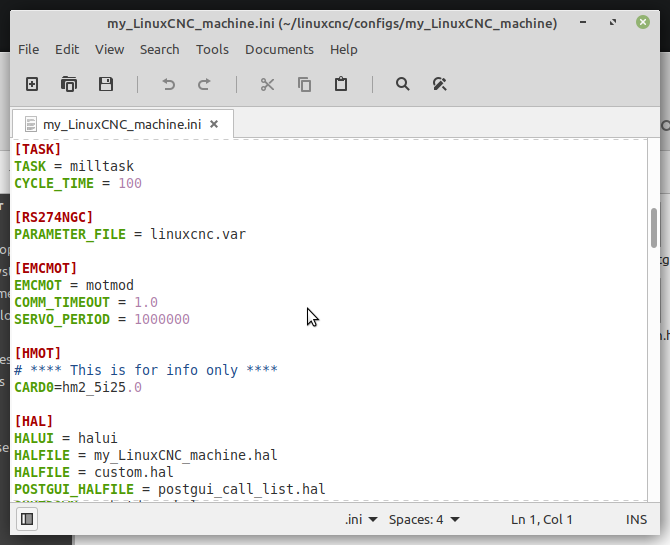This screenshot has width=670, height=545.
Task: Click the TASK = milltask line
Action: click(x=74, y=166)
